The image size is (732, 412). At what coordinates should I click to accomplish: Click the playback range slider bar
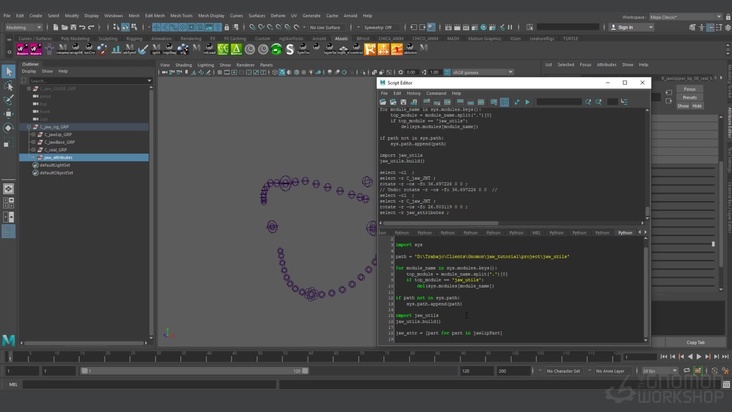[x=195, y=371]
